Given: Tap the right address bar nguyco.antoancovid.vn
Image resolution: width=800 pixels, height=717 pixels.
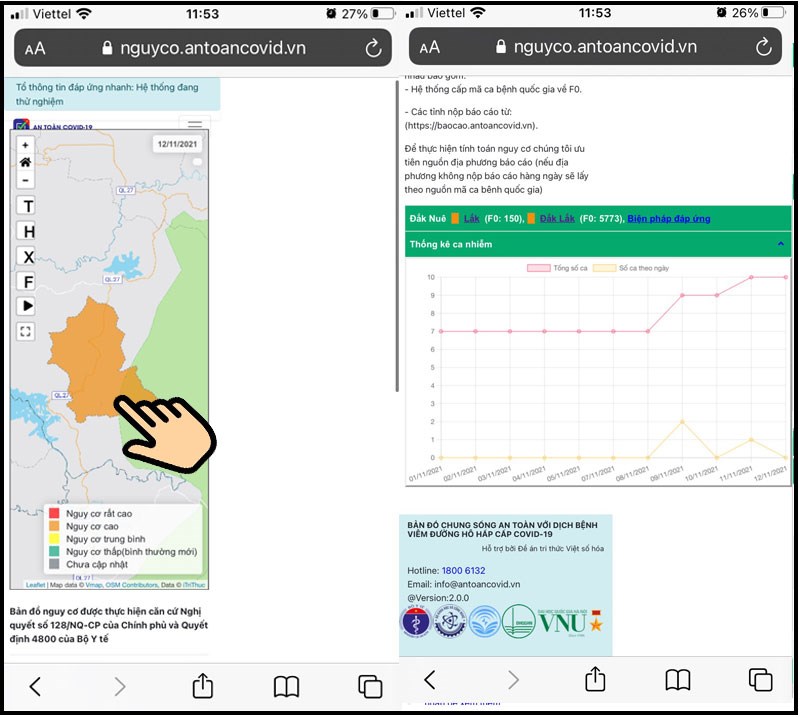Looking at the screenshot, I should pyautogui.click(x=596, y=47).
